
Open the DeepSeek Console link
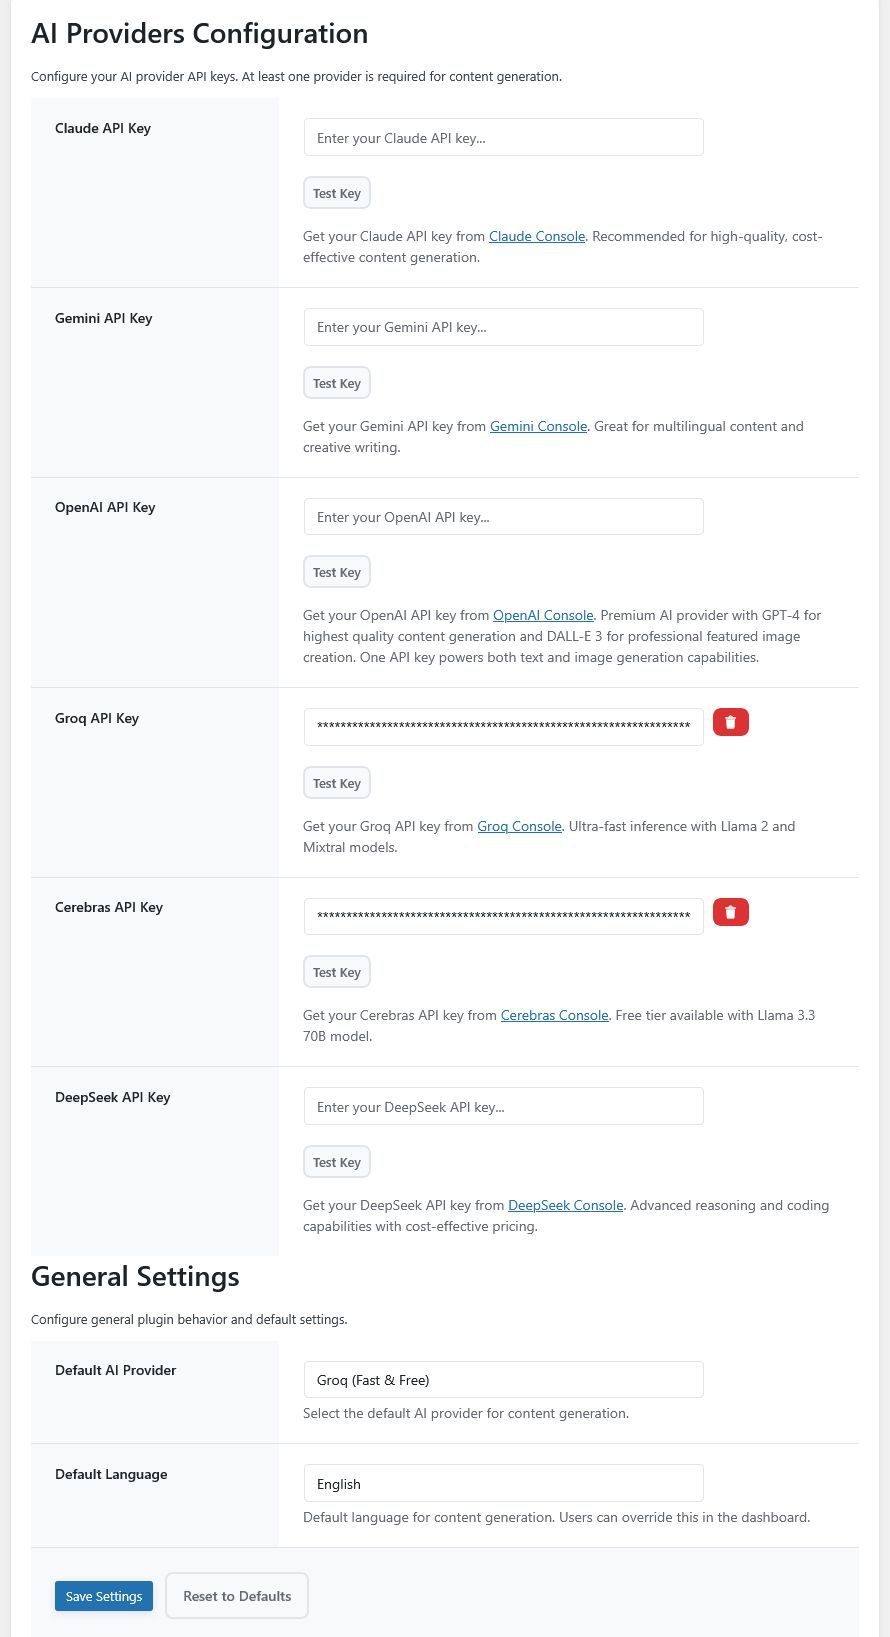[x=565, y=1206]
